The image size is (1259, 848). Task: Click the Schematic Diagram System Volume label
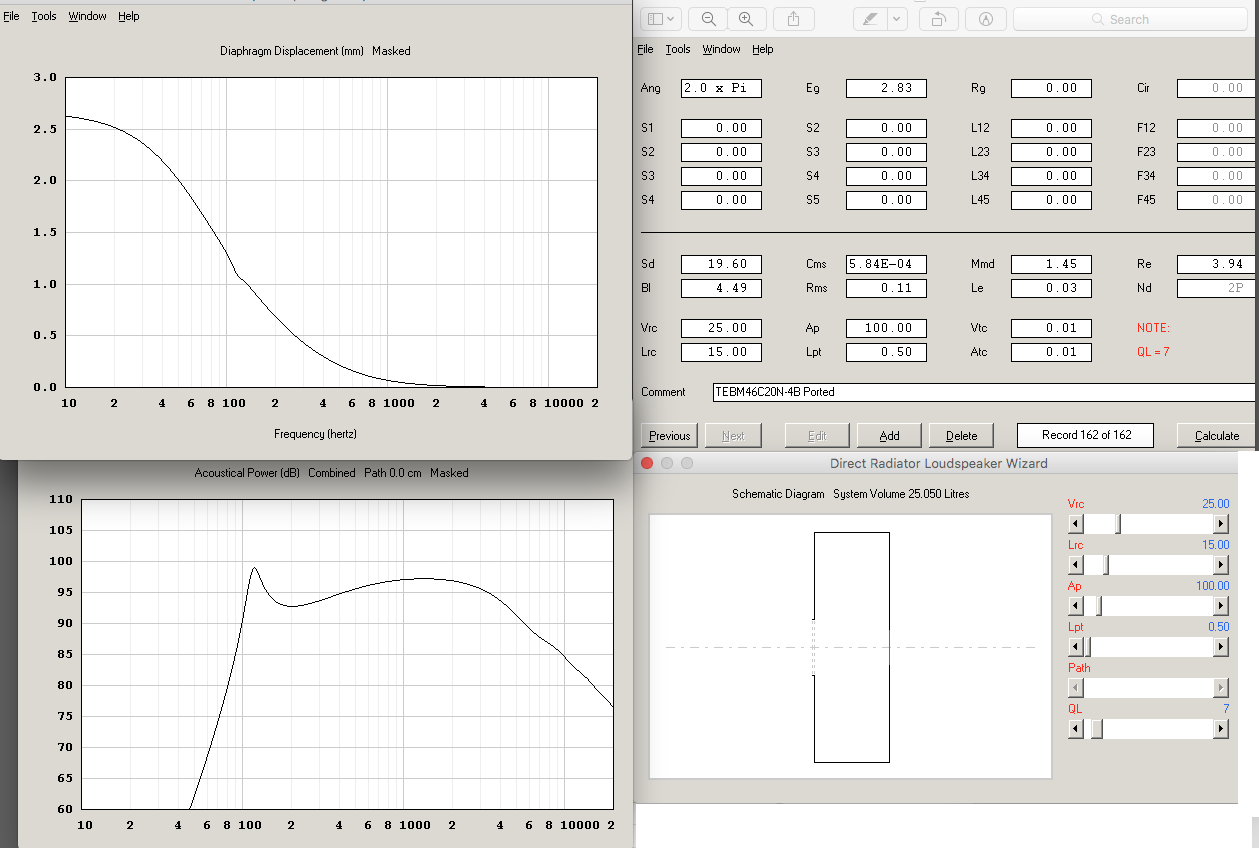pyautogui.click(x=850, y=494)
